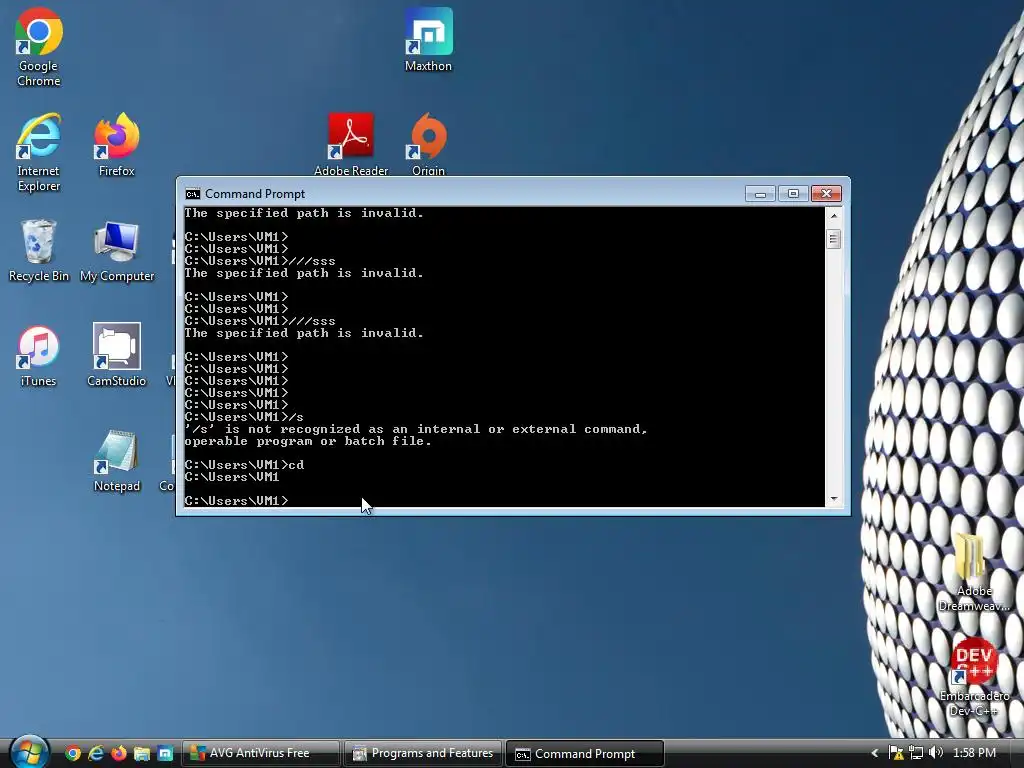
Task: Select the Internet Explorer desktop icon
Action: point(39,152)
